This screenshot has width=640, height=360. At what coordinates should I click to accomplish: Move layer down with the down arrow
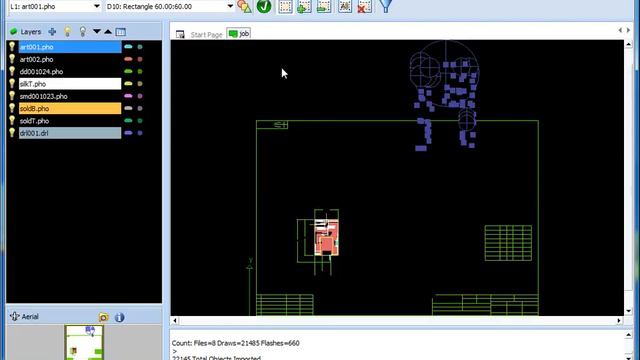(97, 31)
